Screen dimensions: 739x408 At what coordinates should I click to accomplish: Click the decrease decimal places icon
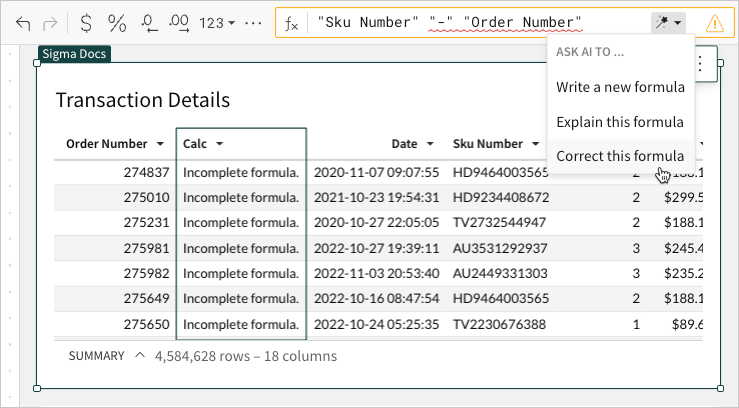tap(150, 23)
